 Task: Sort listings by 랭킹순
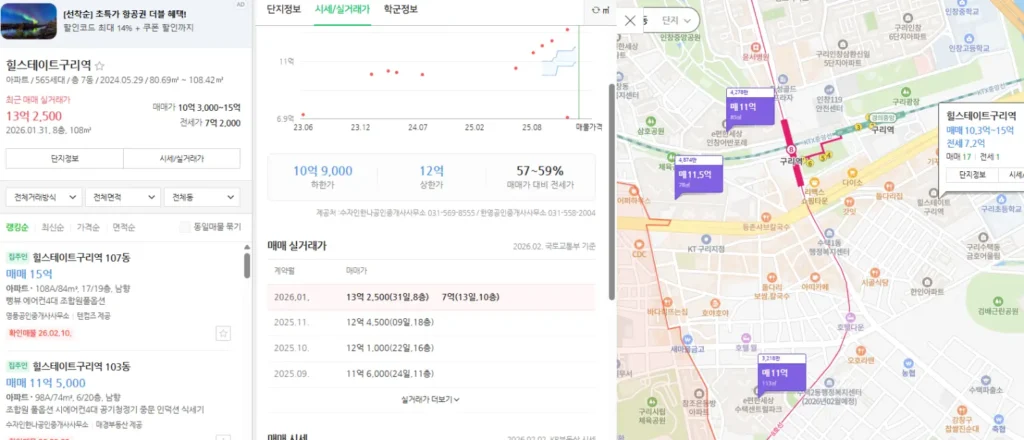click(x=18, y=227)
